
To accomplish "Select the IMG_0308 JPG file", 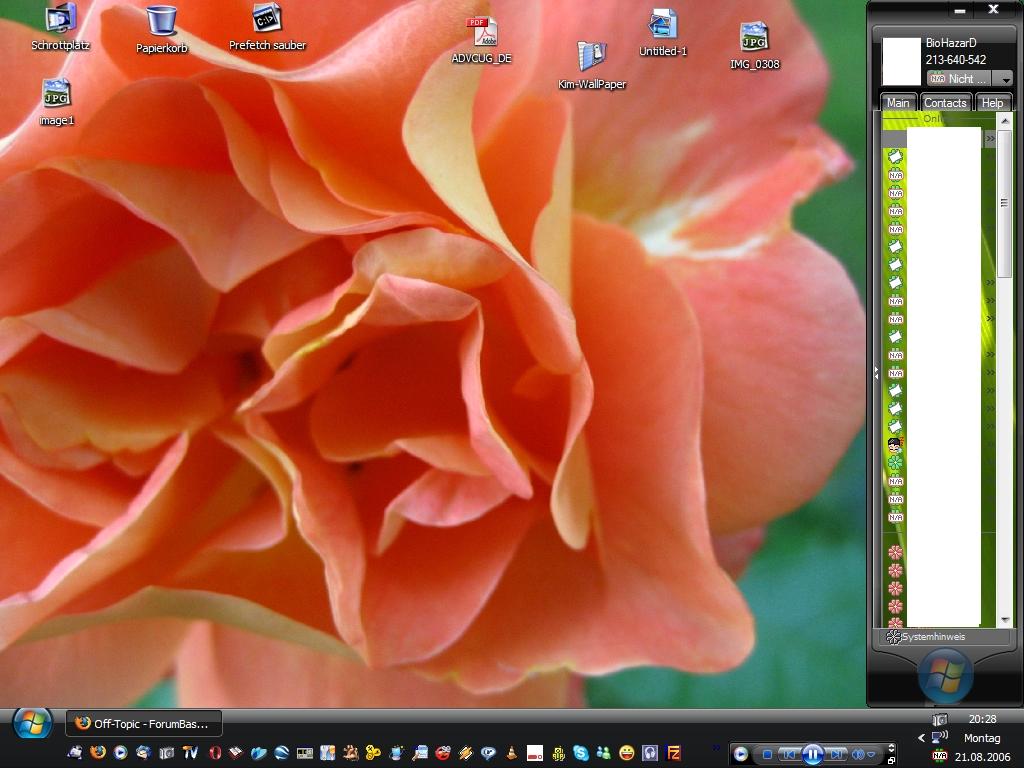I will point(754,45).
